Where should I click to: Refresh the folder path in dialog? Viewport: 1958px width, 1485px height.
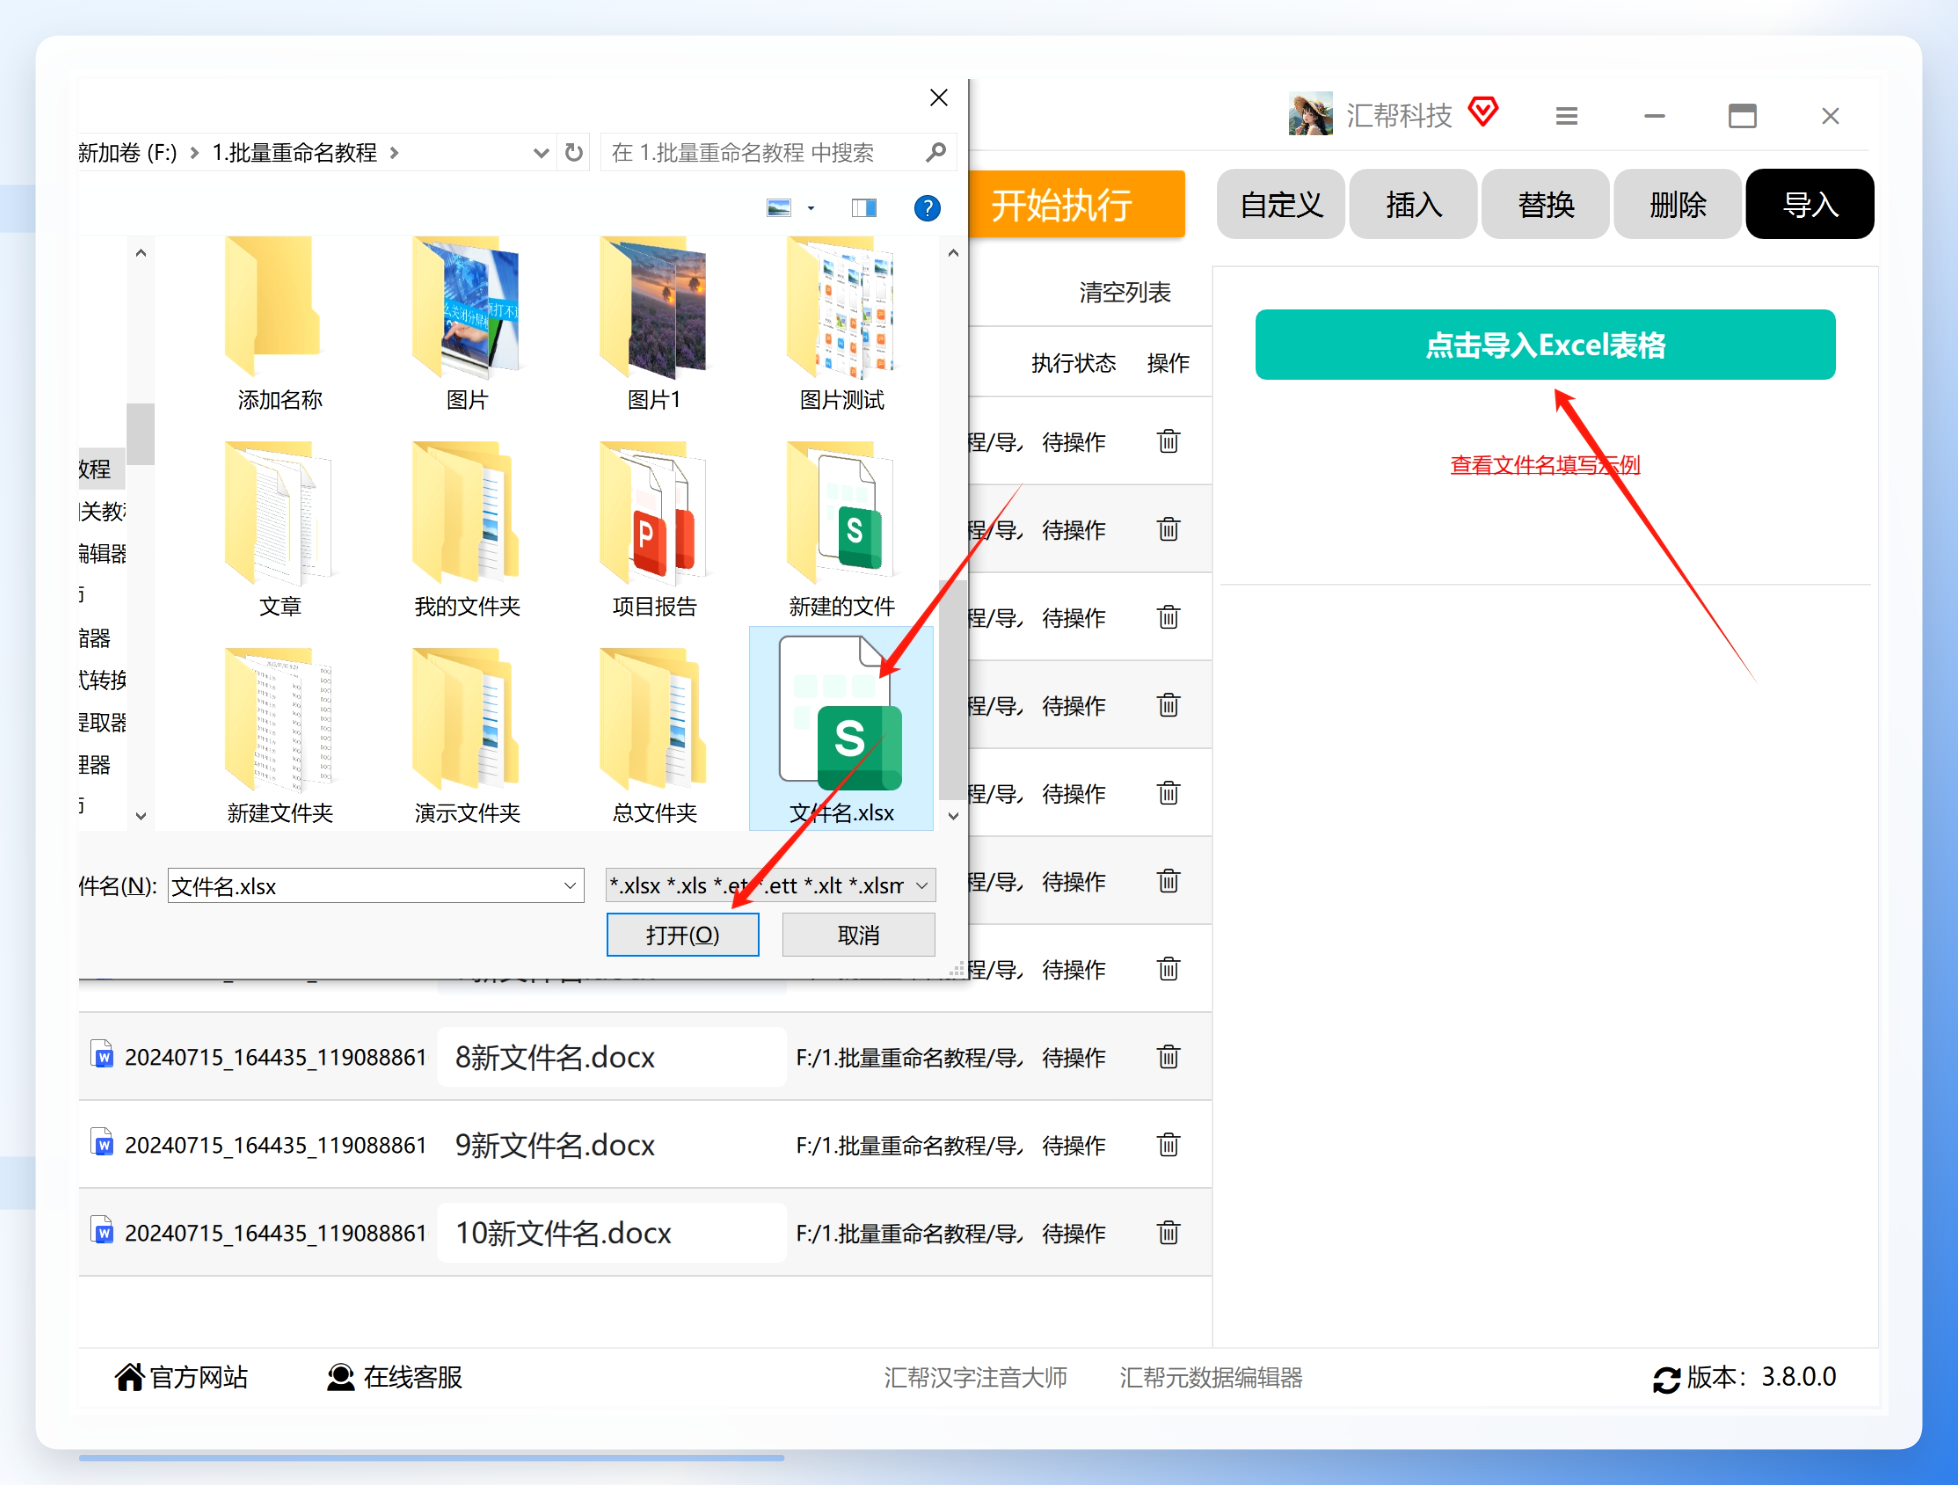(574, 153)
